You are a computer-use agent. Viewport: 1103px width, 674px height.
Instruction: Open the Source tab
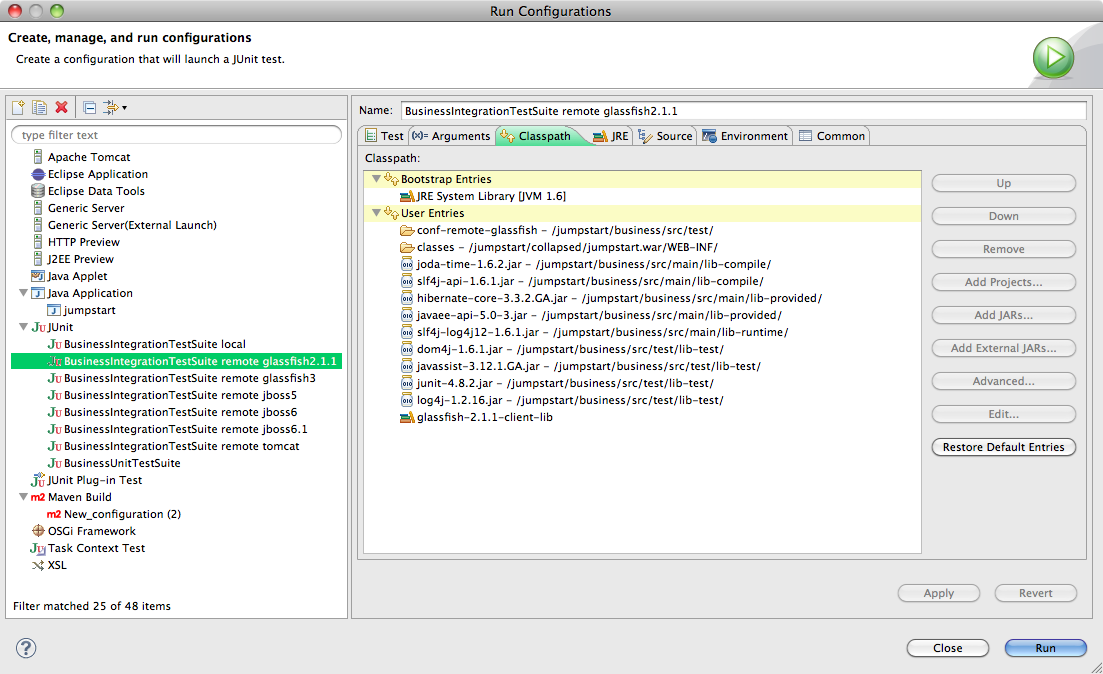(x=665, y=136)
